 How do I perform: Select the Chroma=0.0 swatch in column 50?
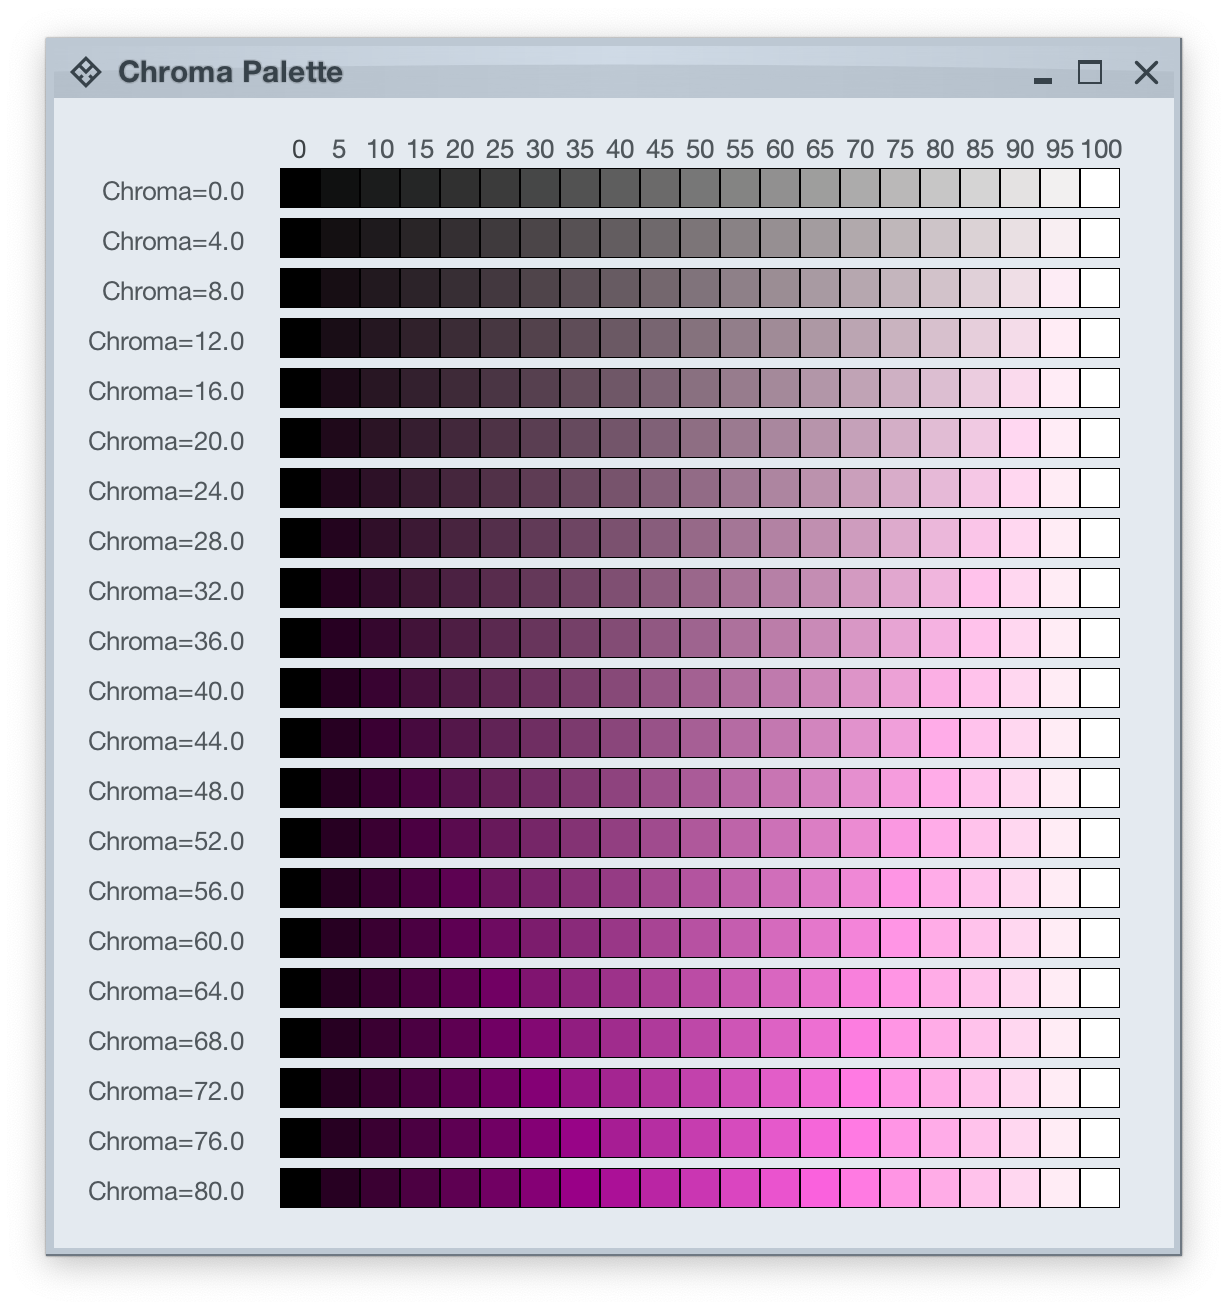pos(700,188)
